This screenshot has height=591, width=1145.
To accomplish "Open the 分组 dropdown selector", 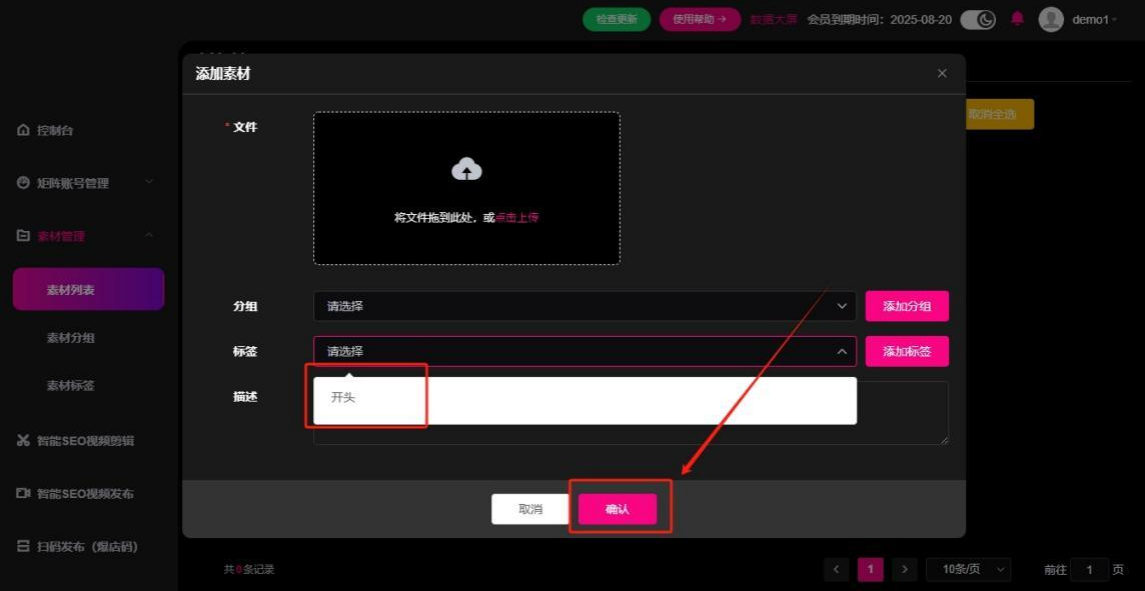I will 584,306.
